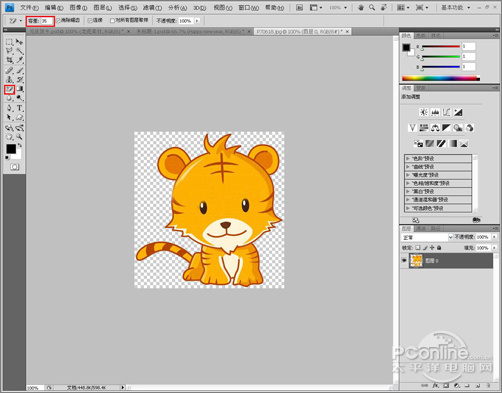The image size is (502, 393).
Task: Select the Magic Wand tool
Action: tap(20, 51)
